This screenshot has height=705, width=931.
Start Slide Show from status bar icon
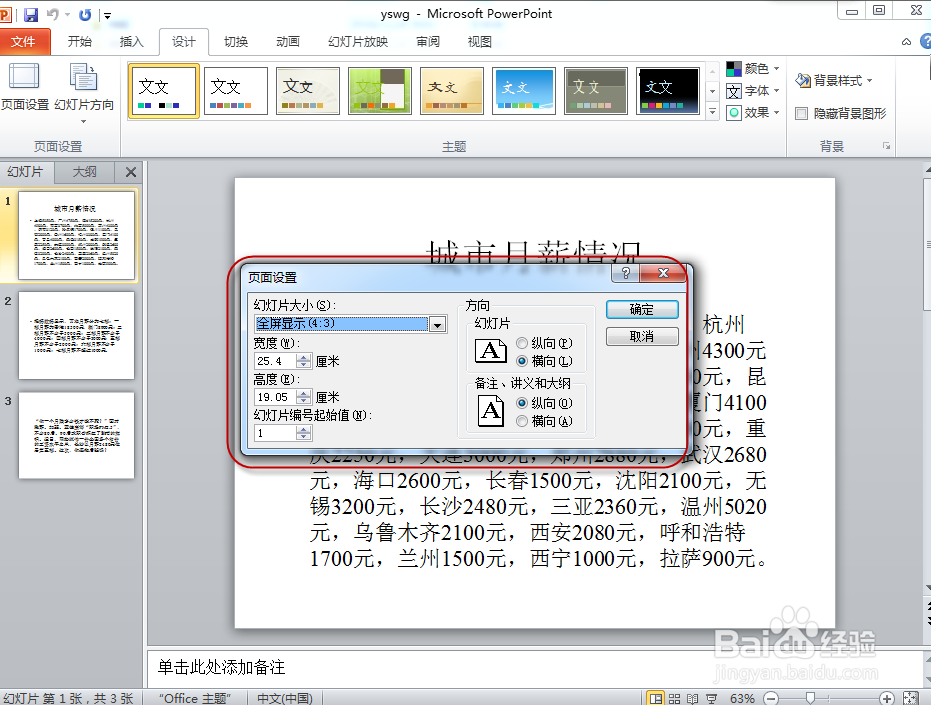tap(712, 697)
